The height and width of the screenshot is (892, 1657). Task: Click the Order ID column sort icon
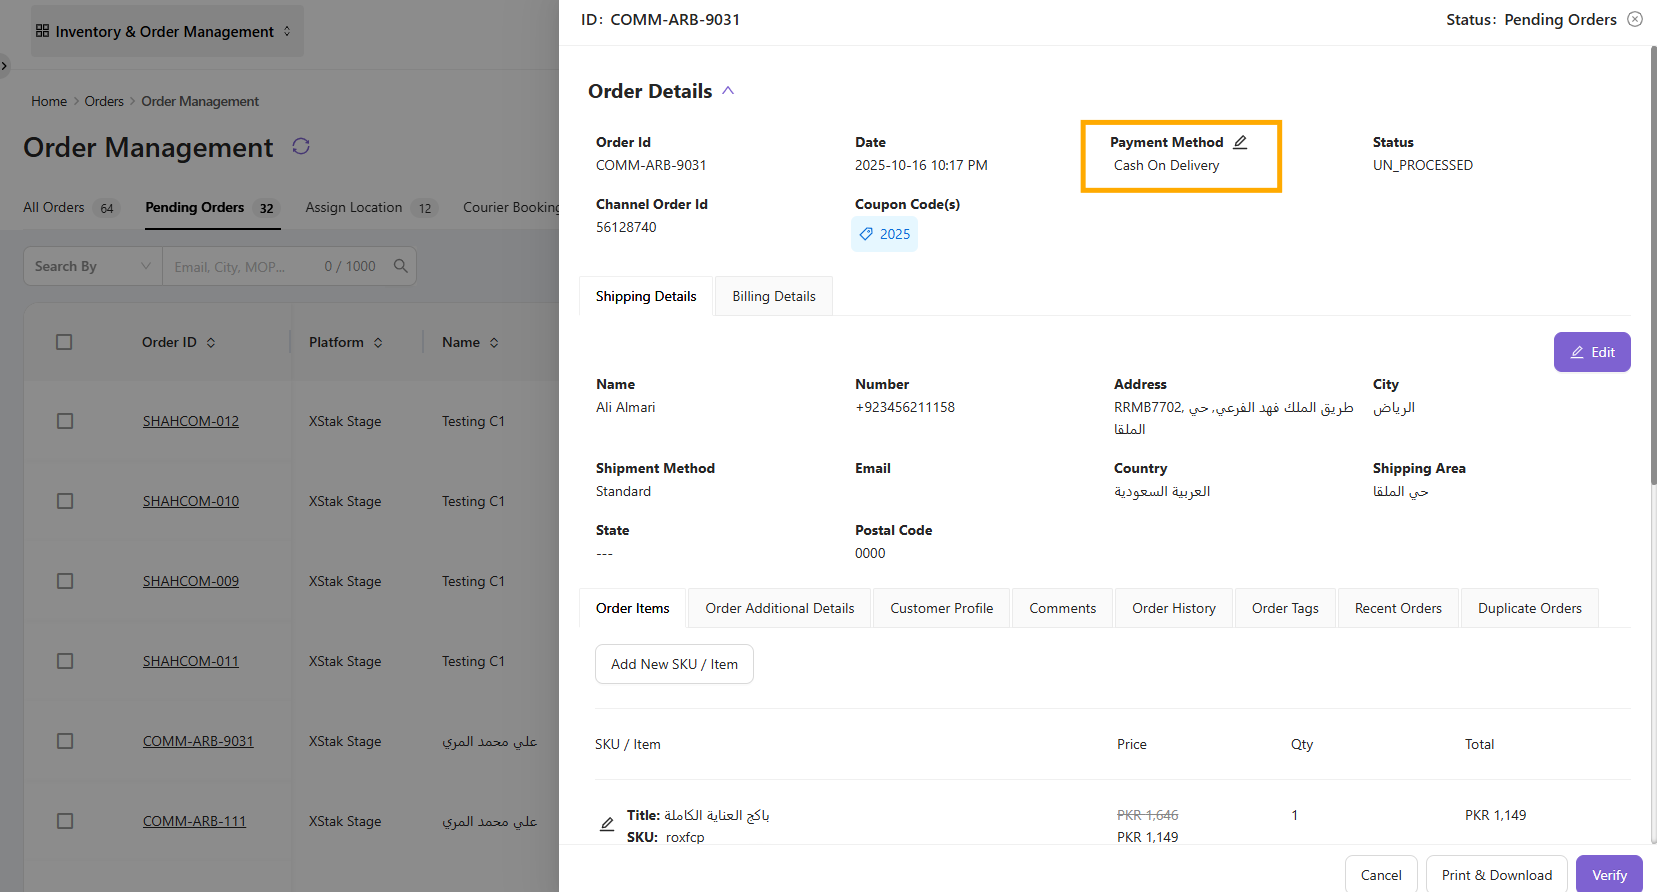click(x=211, y=343)
